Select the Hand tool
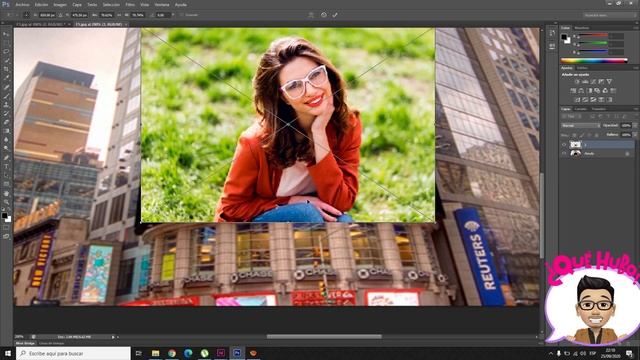The width and height of the screenshot is (640, 360). pyautogui.click(x=6, y=193)
